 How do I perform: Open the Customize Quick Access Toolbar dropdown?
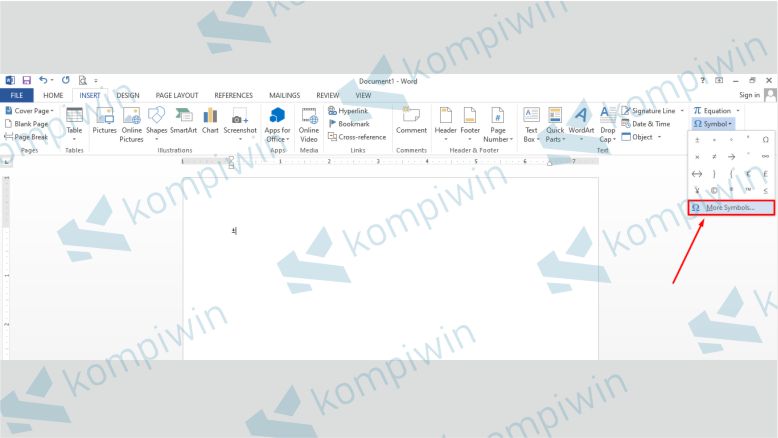(x=96, y=80)
